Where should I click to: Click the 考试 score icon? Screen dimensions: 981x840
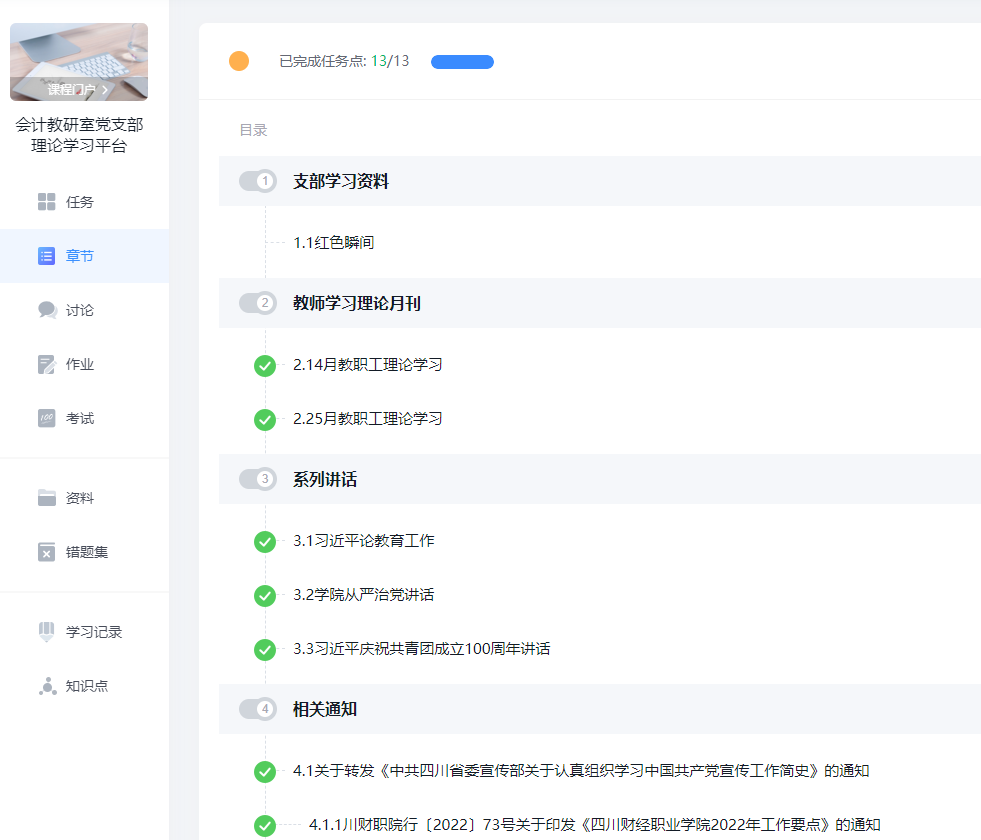[47, 418]
